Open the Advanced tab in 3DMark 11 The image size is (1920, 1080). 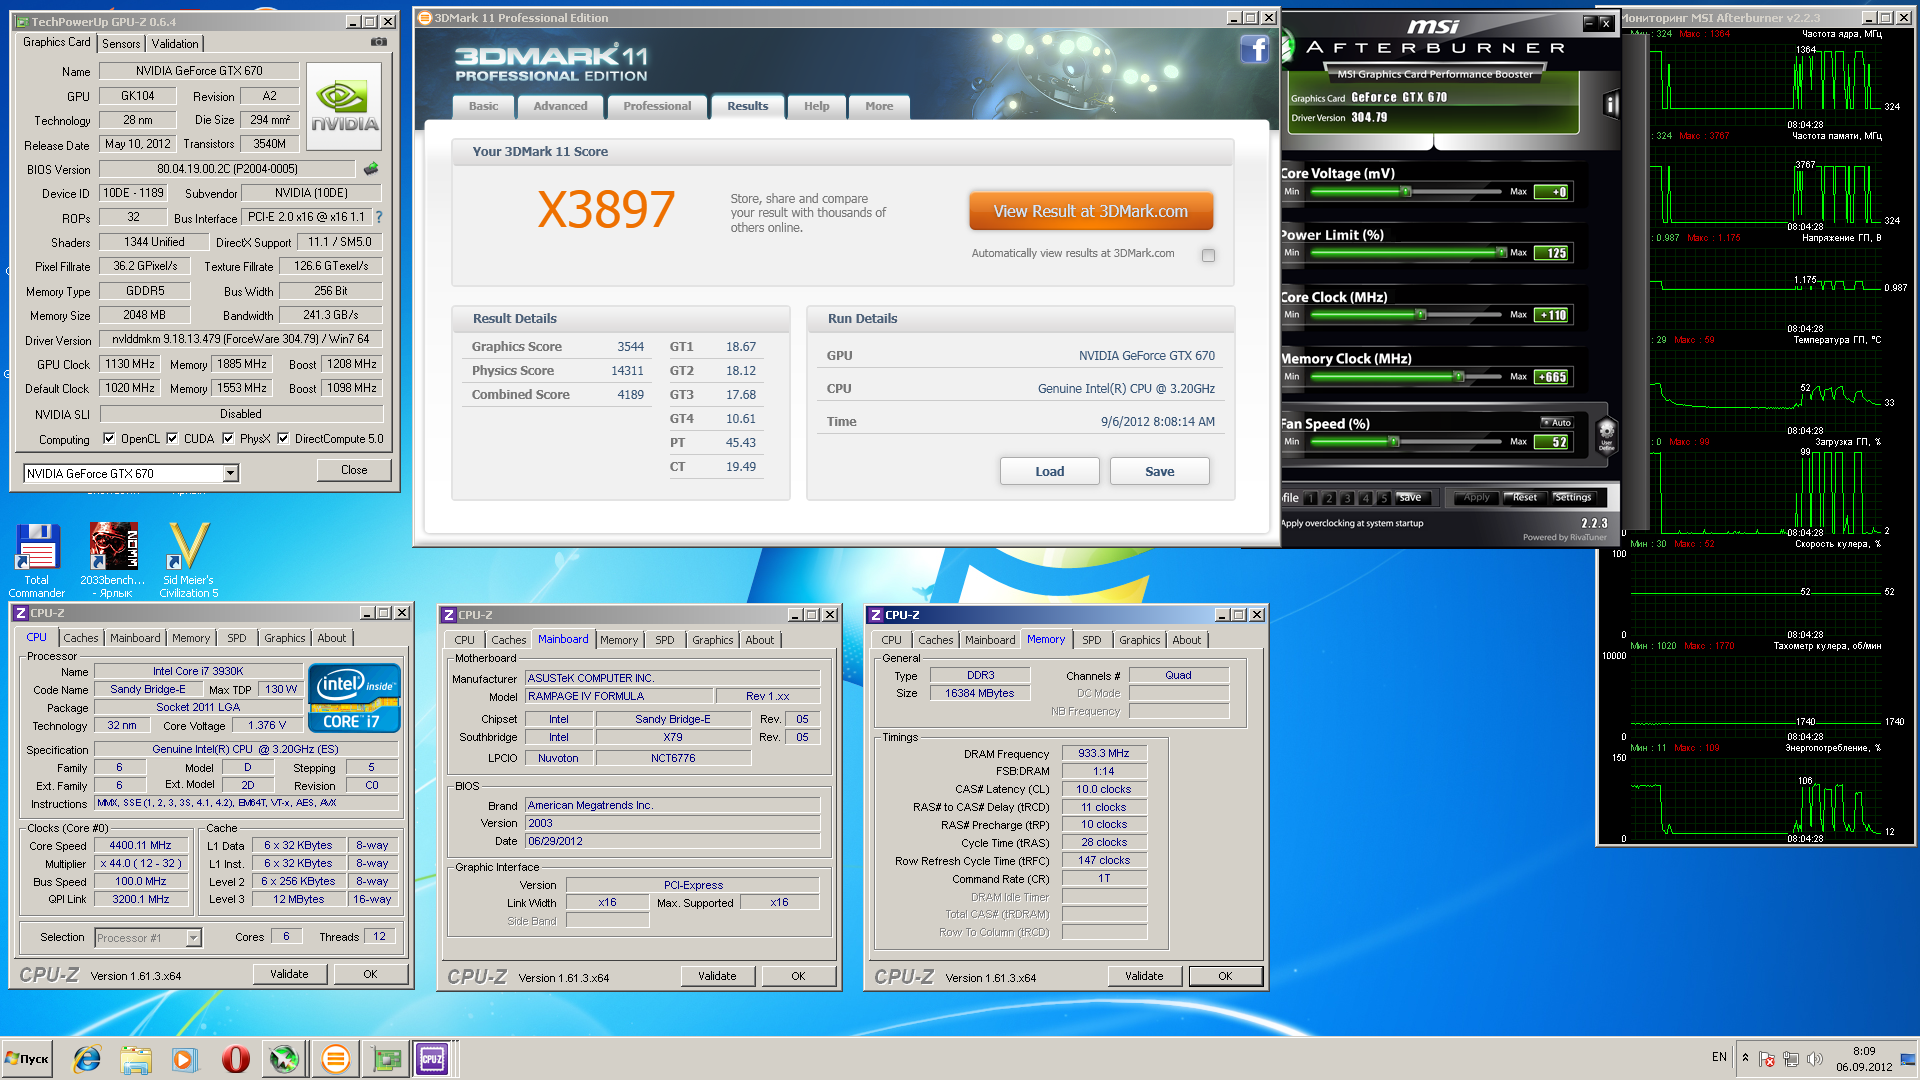(560, 106)
